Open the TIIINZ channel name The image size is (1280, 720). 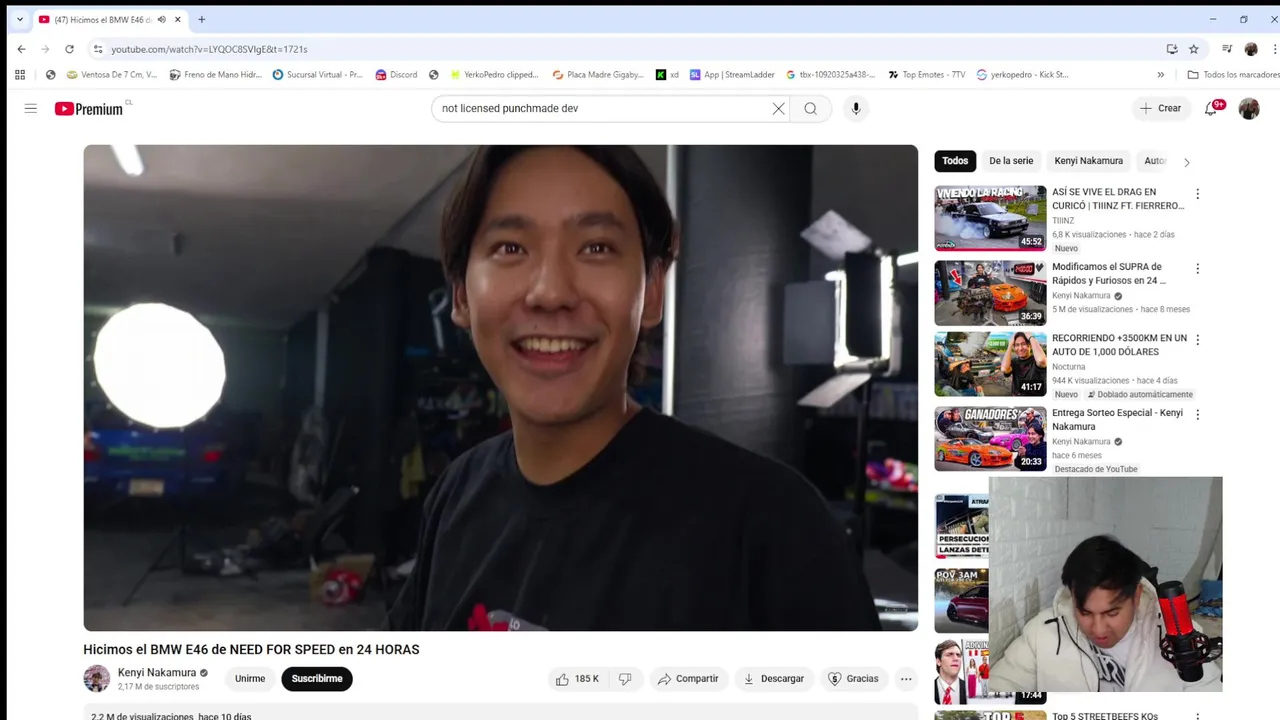(1063, 221)
